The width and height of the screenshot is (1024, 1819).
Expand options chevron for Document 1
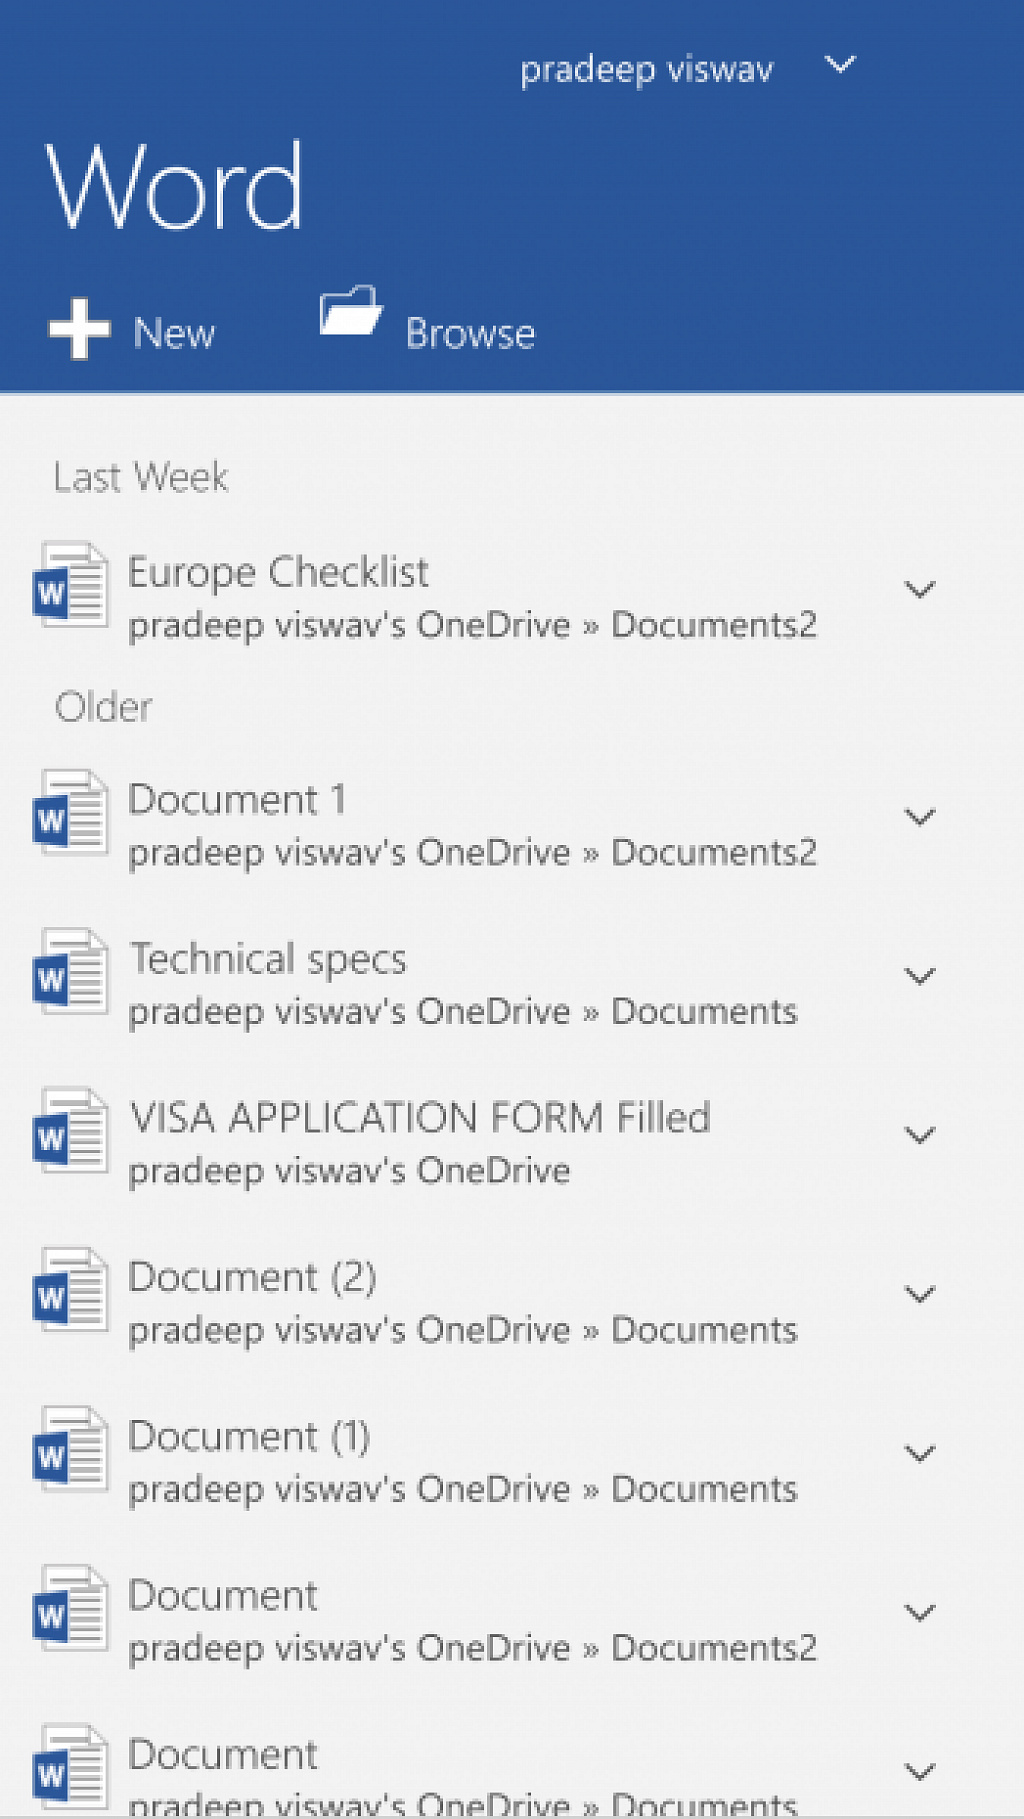pyautogui.click(x=919, y=816)
